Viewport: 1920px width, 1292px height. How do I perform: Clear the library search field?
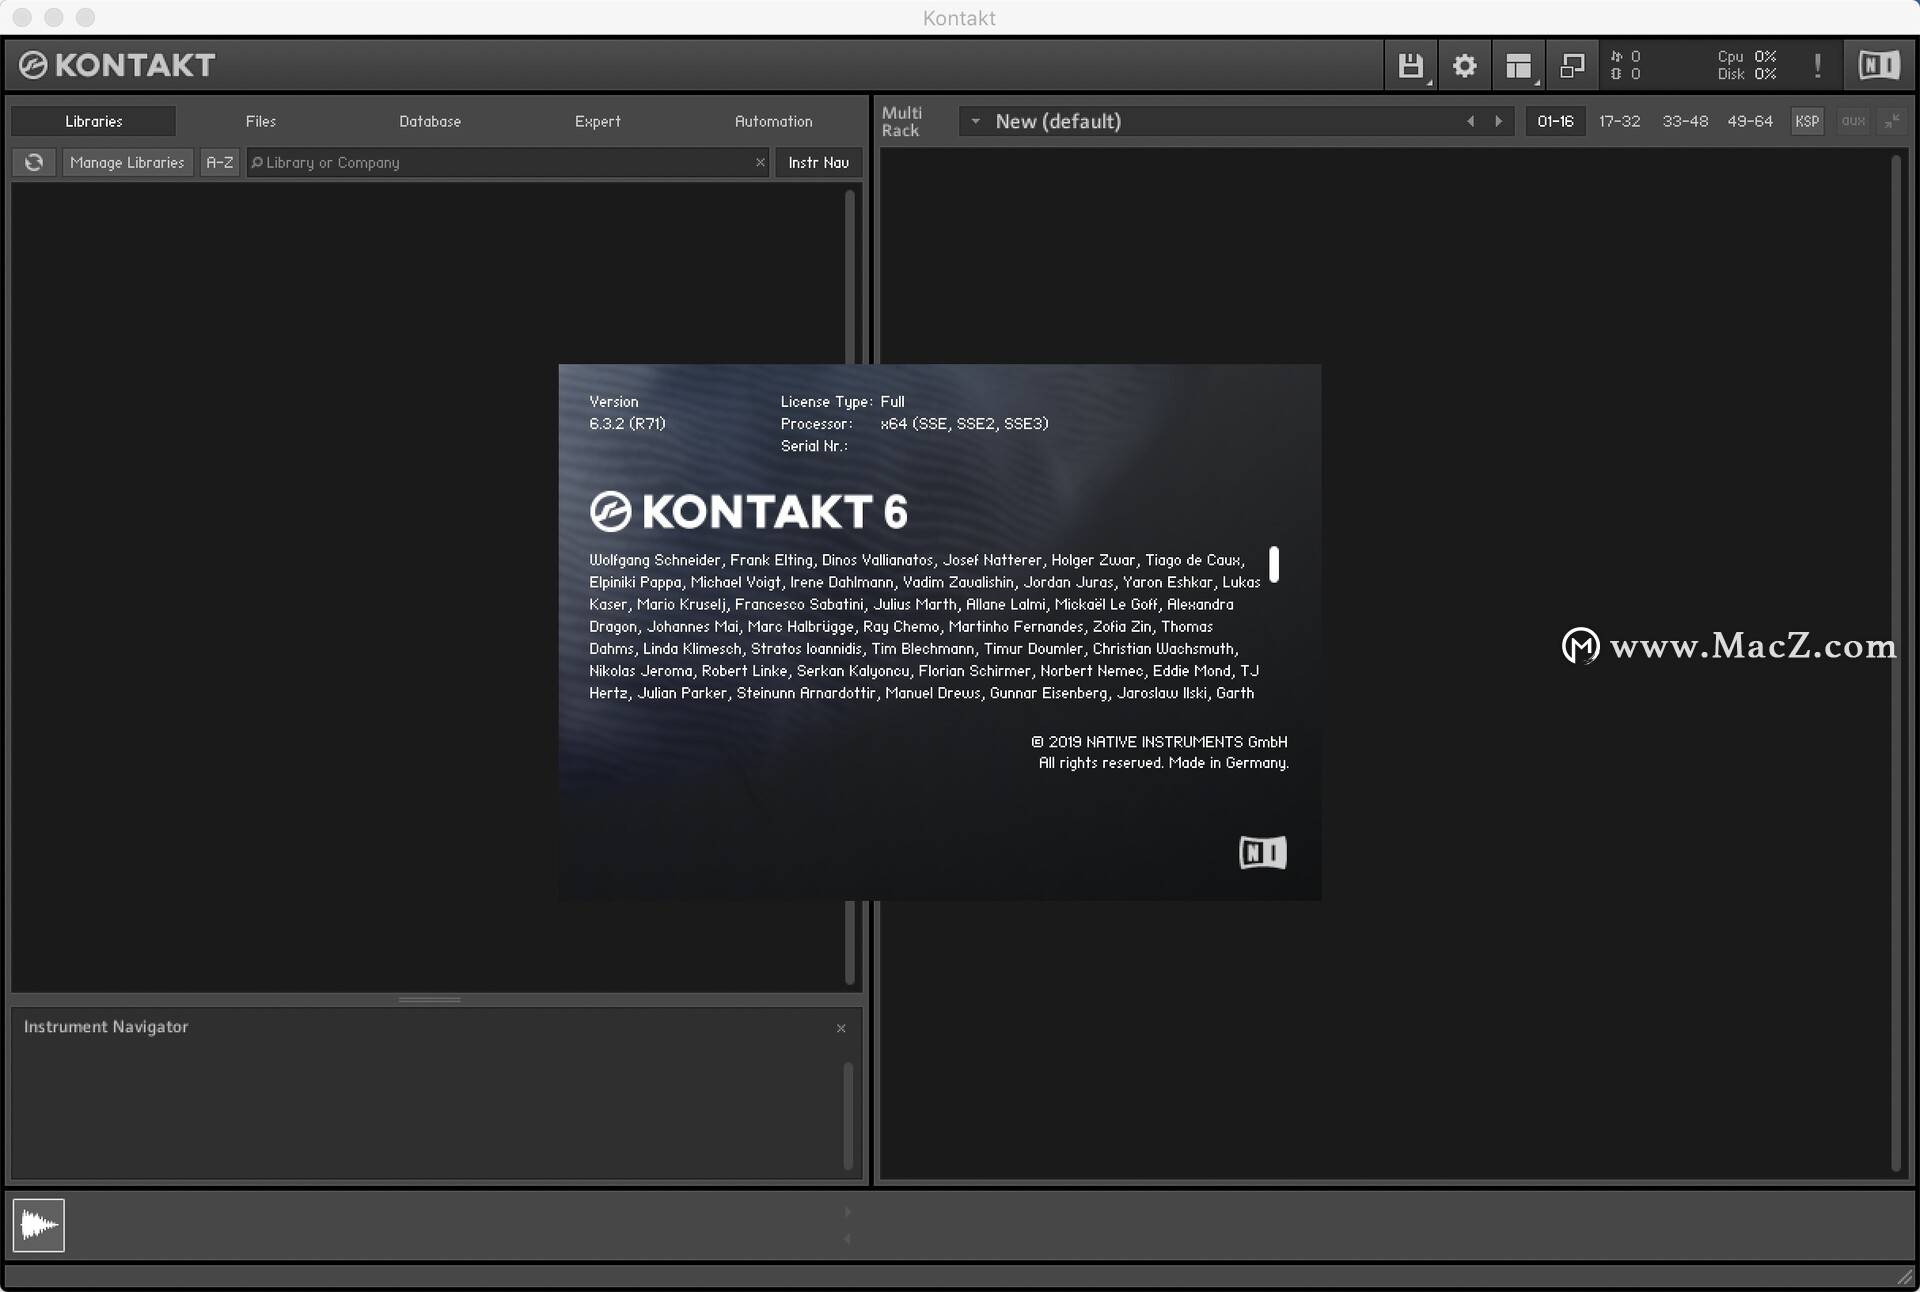click(x=760, y=162)
